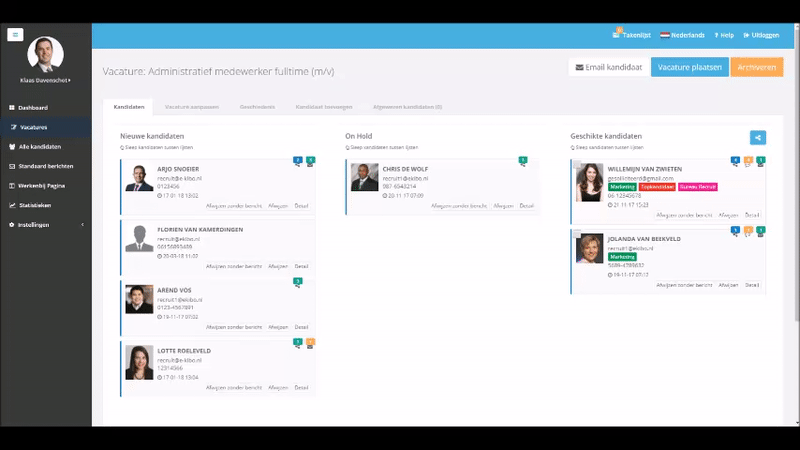Open Afgewezen kandidaten tab

pos(407,107)
